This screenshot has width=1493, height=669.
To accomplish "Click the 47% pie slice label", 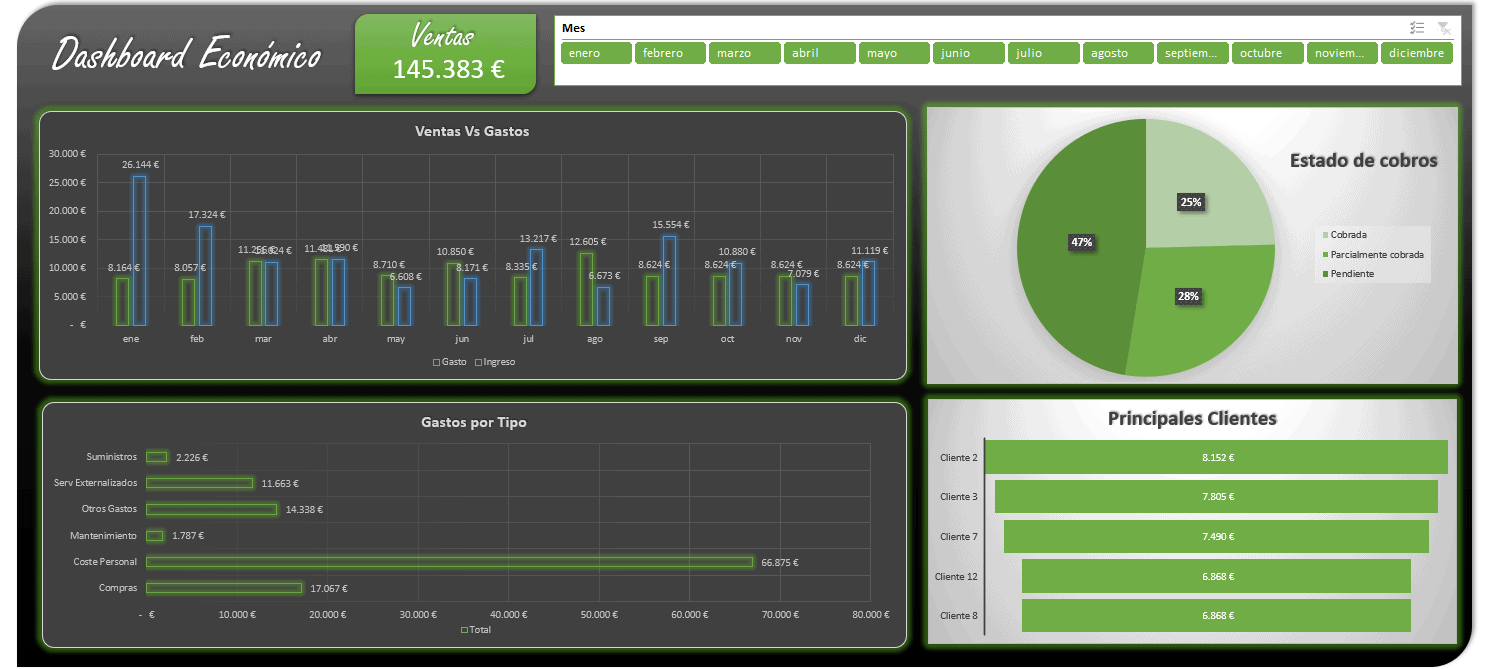I will (x=1082, y=242).
